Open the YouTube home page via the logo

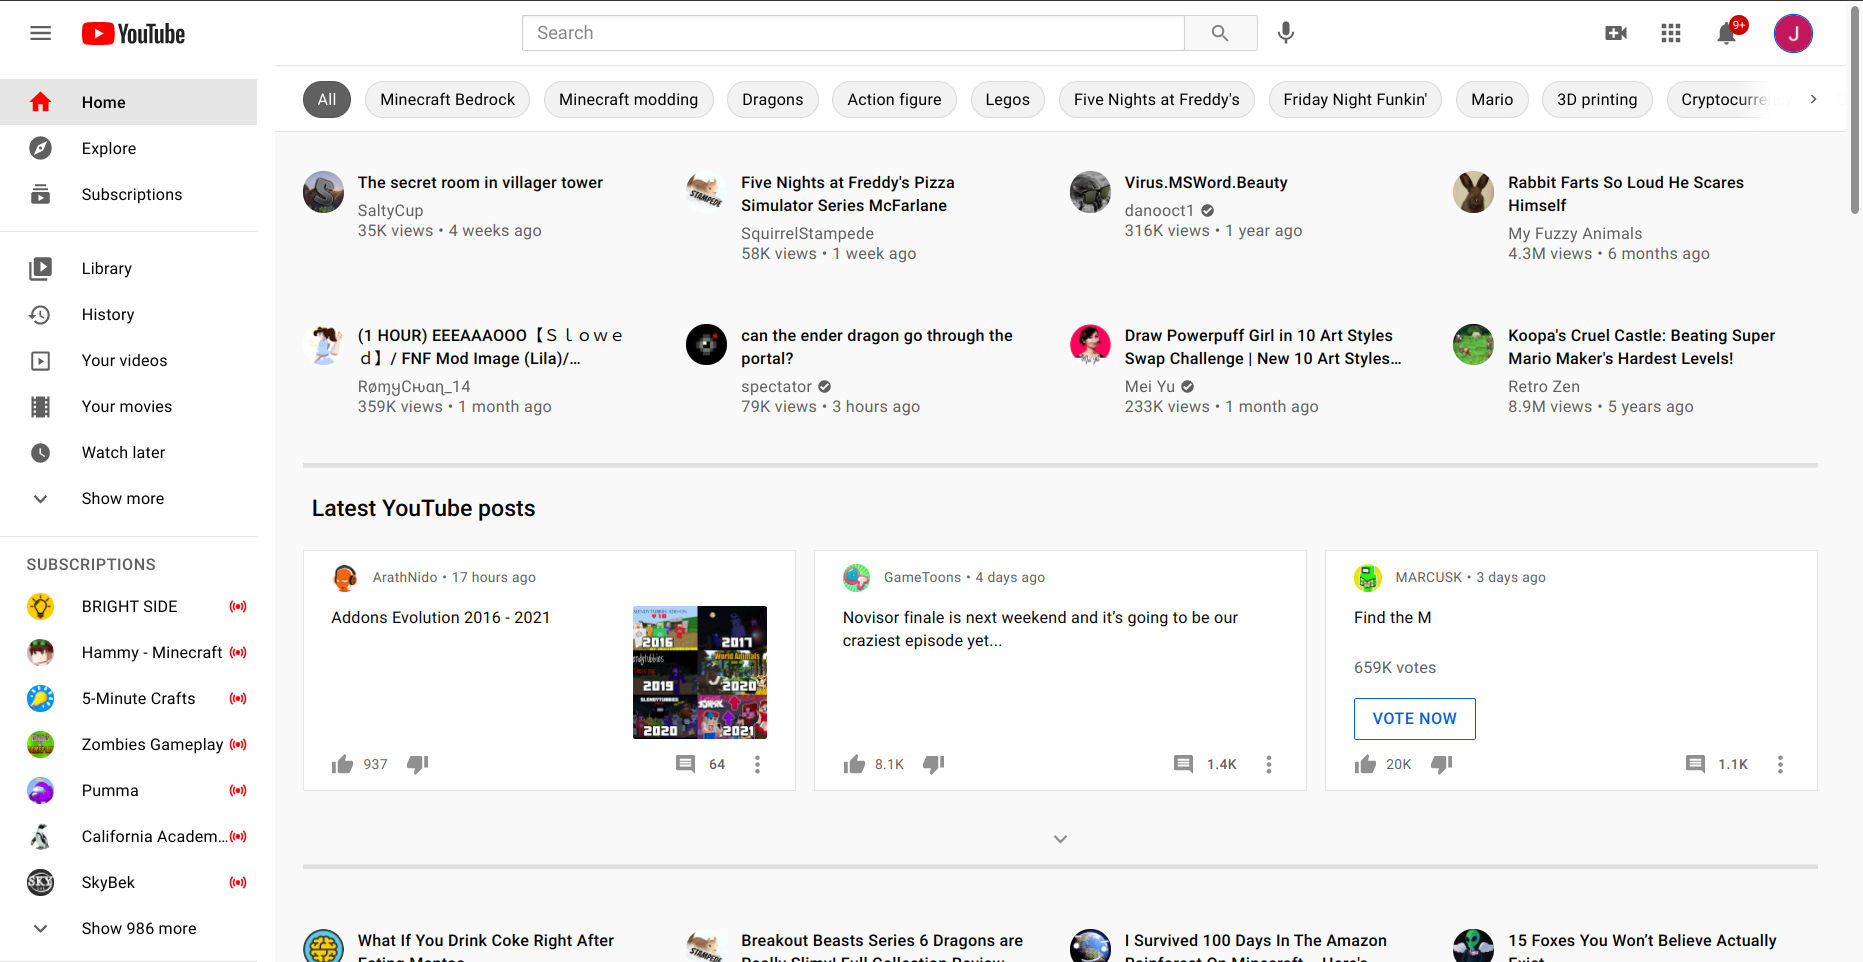pos(133,33)
